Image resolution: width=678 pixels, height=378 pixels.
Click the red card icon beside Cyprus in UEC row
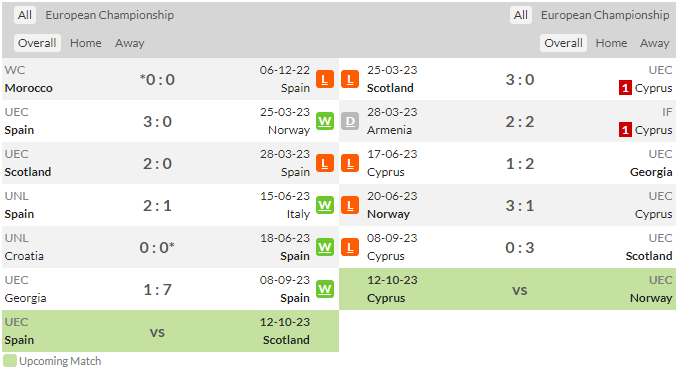pyautogui.click(x=625, y=88)
